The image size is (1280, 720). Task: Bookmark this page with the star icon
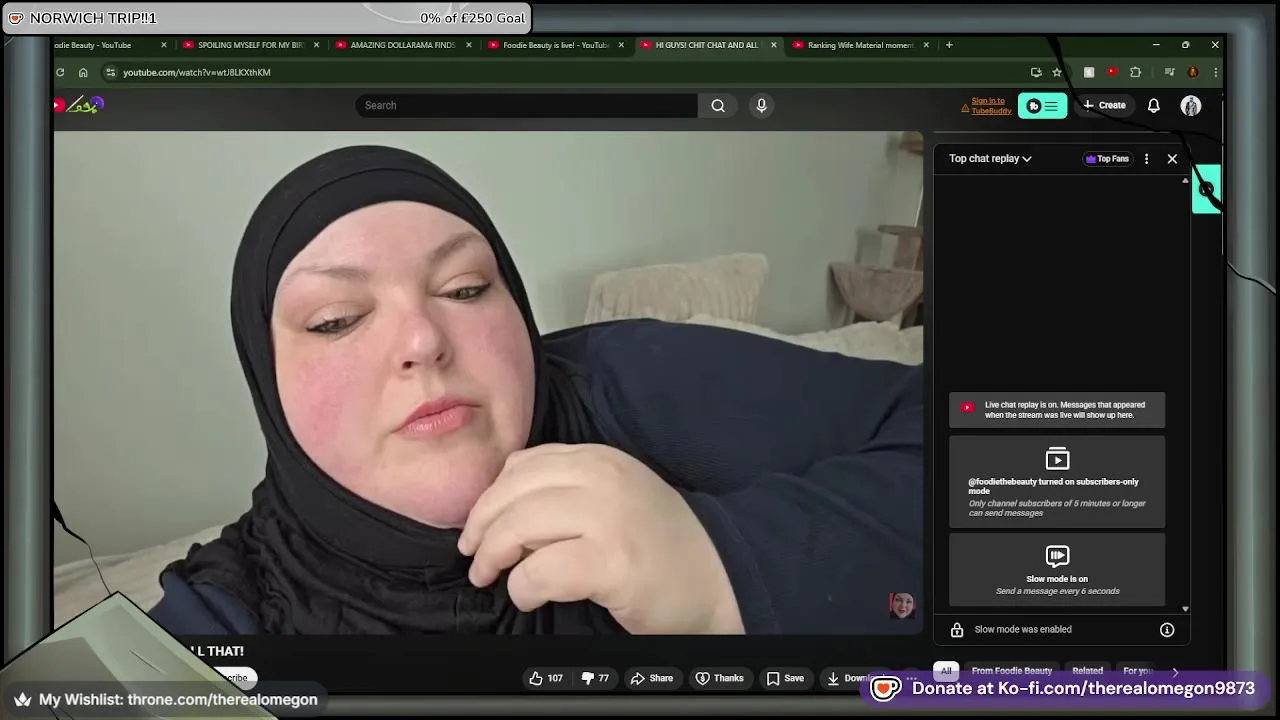point(1057,72)
